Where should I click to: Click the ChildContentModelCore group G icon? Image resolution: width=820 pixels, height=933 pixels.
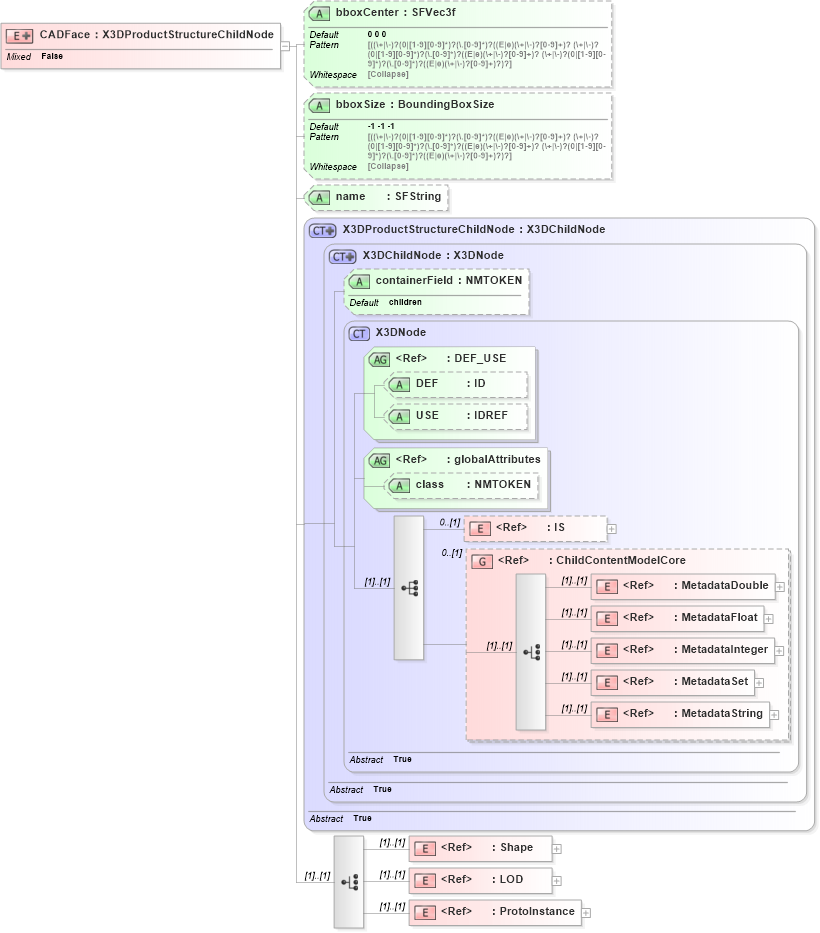482,561
